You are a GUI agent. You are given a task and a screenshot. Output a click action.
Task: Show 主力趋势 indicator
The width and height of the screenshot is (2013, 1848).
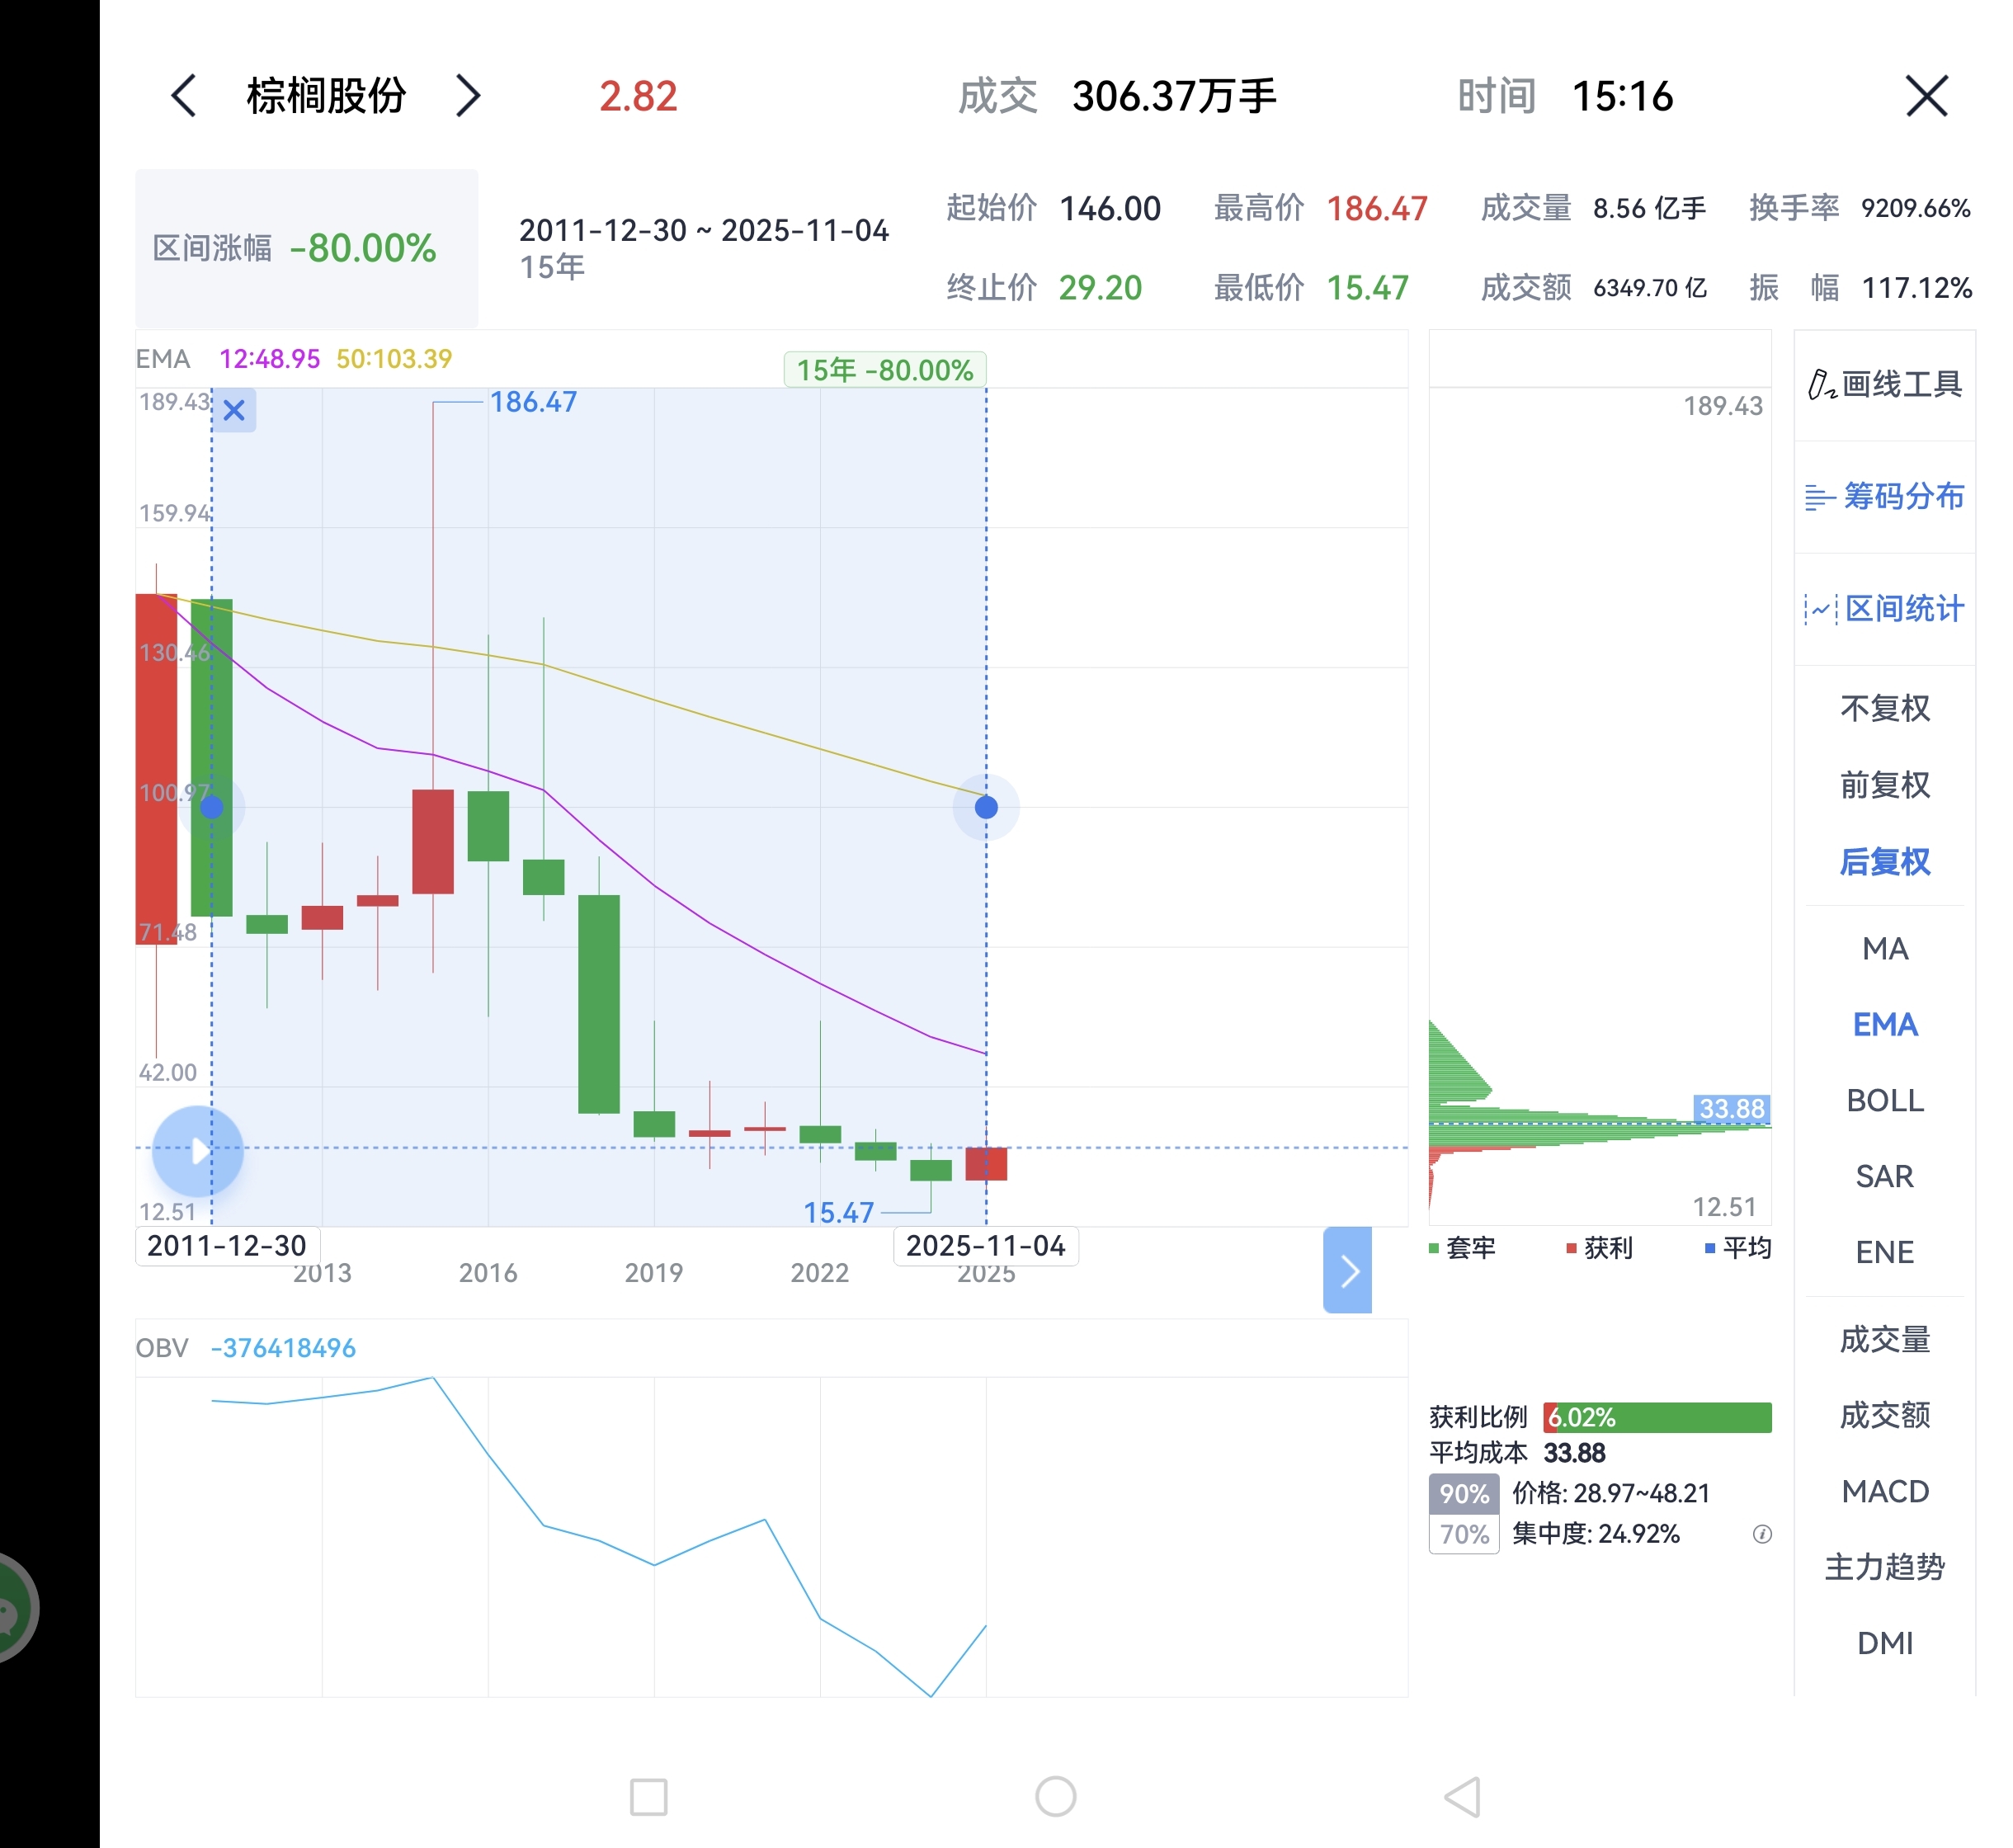click(x=1884, y=1567)
